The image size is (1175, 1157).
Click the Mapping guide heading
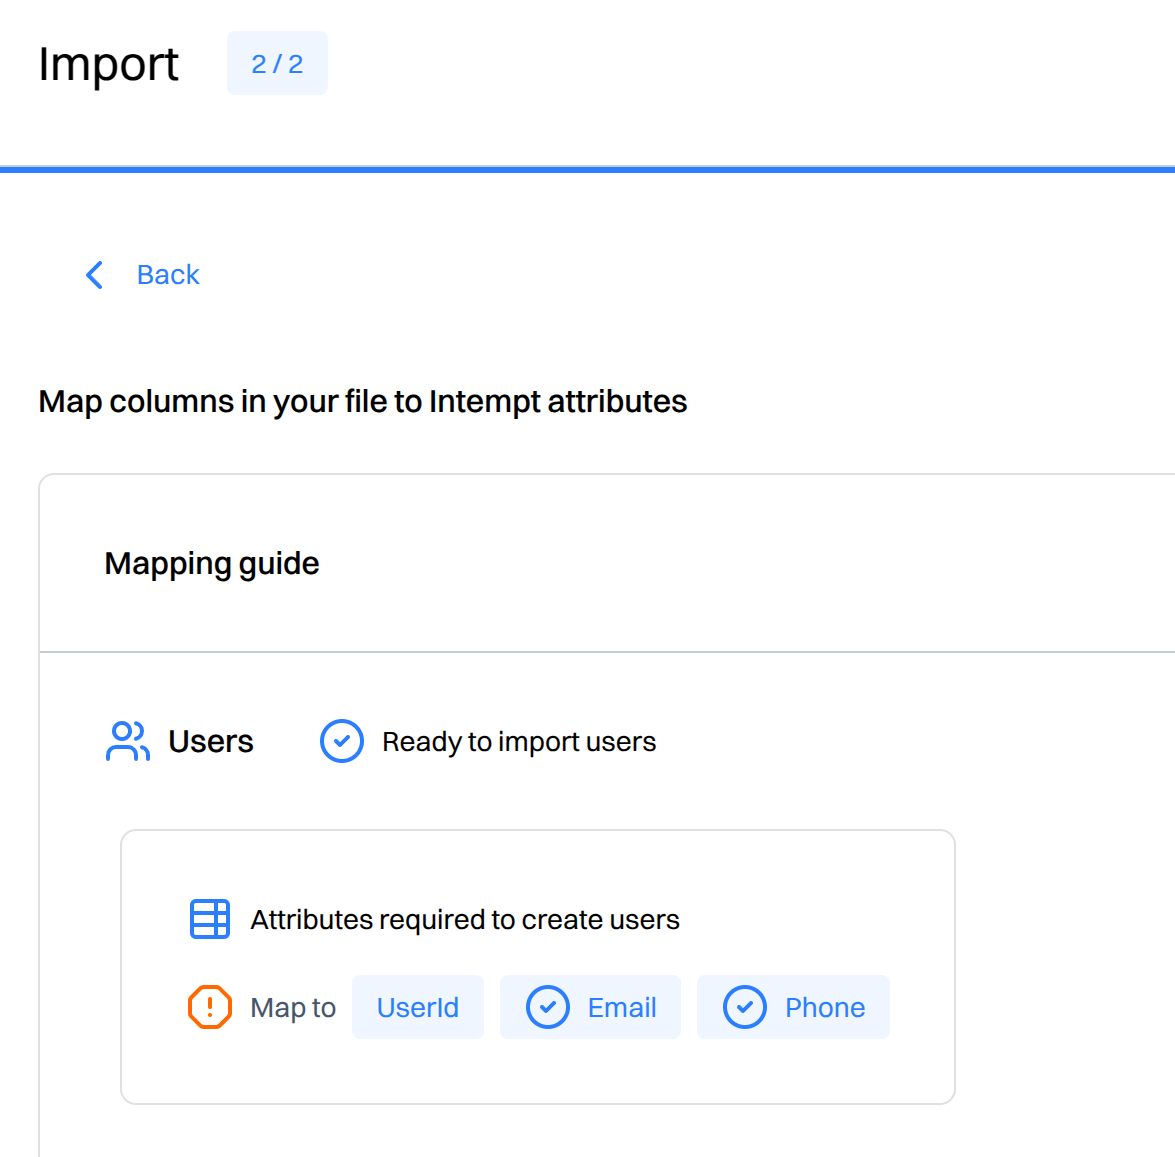(x=212, y=564)
